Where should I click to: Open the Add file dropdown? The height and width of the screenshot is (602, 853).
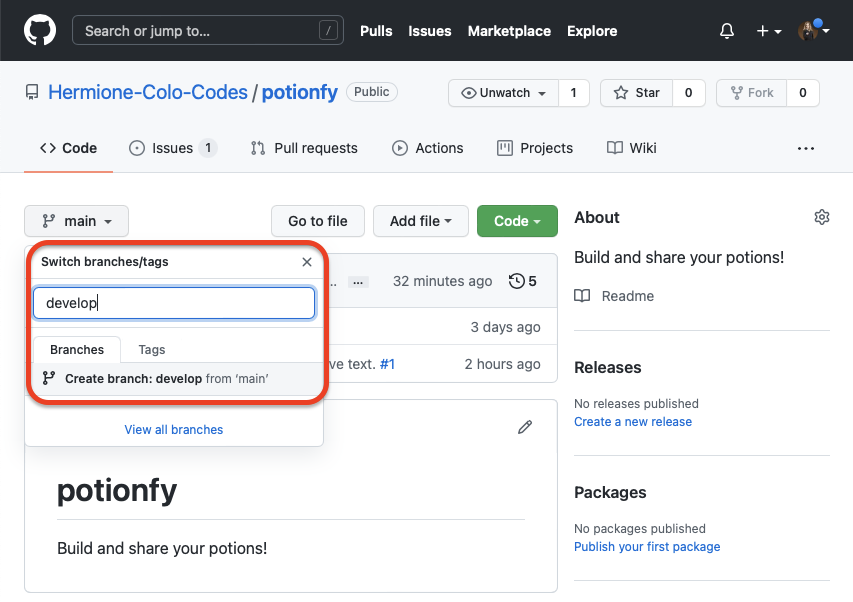(421, 221)
